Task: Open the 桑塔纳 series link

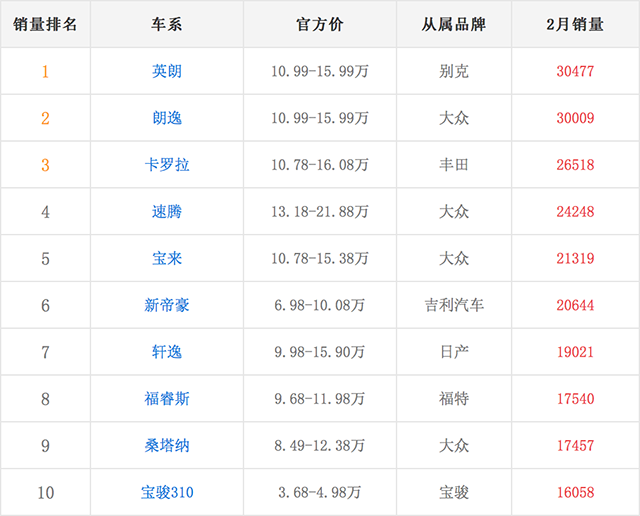Action: coord(167,445)
